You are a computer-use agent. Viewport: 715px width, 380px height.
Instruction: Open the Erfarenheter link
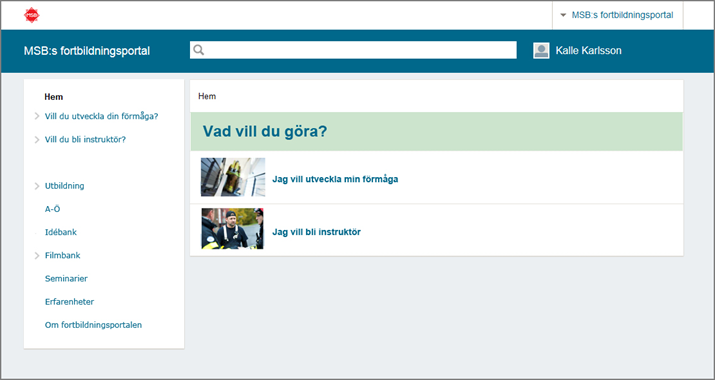click(69, 302)
